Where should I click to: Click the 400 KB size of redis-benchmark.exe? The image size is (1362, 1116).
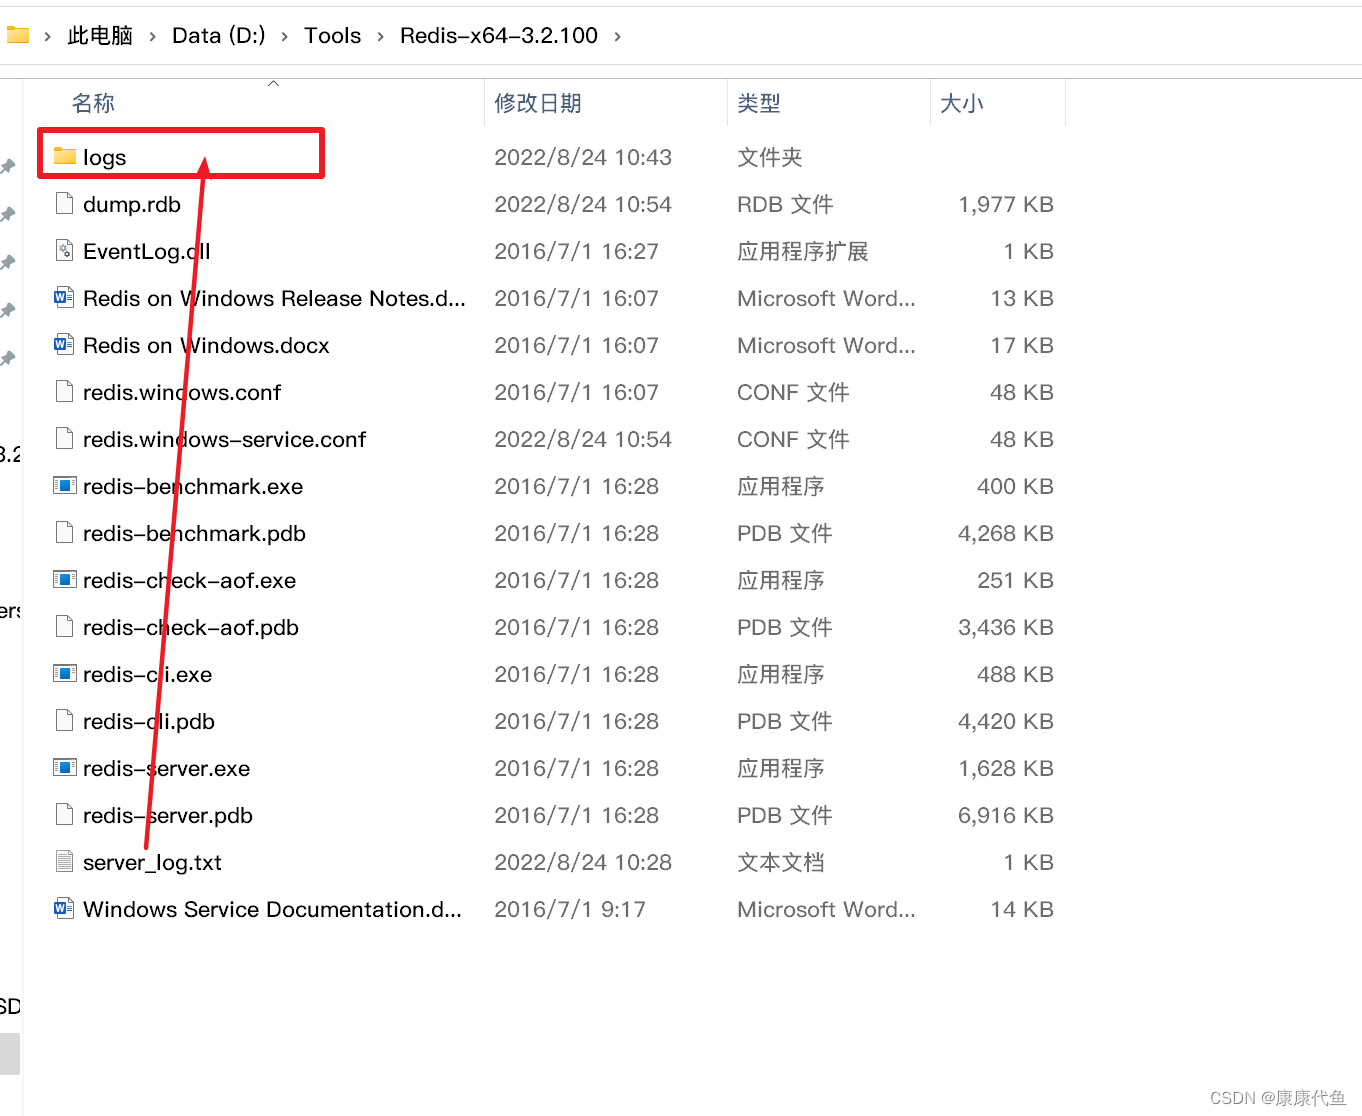(x=1015, y=486)
